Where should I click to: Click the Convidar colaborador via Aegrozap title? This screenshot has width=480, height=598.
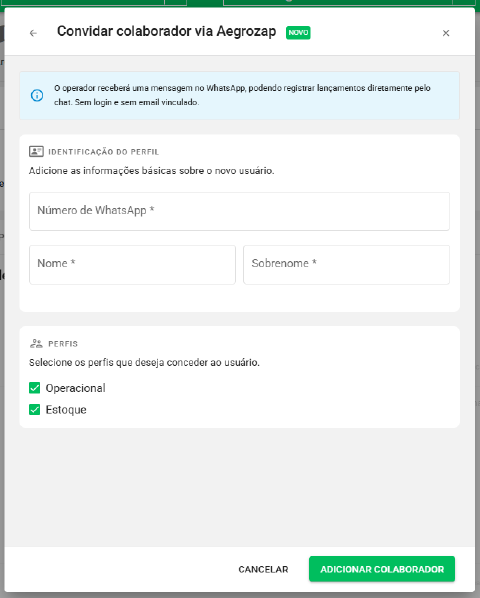tap(167, 31)
